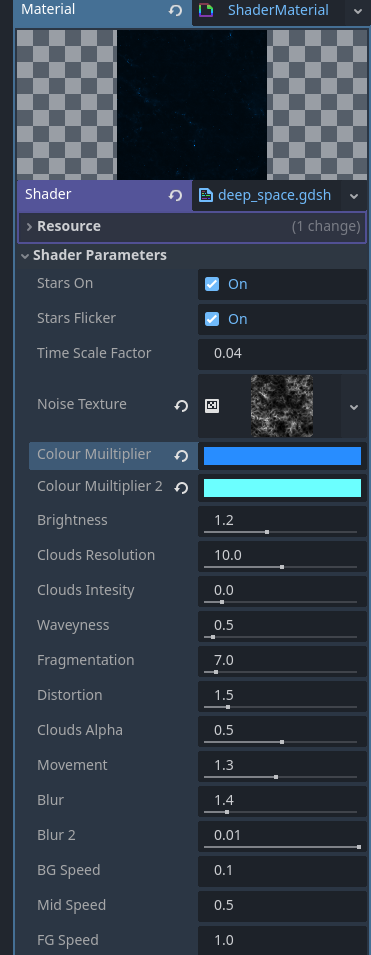Open the ShaderMaterial dropdown arrow
This screenshot has width=371, height=955.
point(356,11)
